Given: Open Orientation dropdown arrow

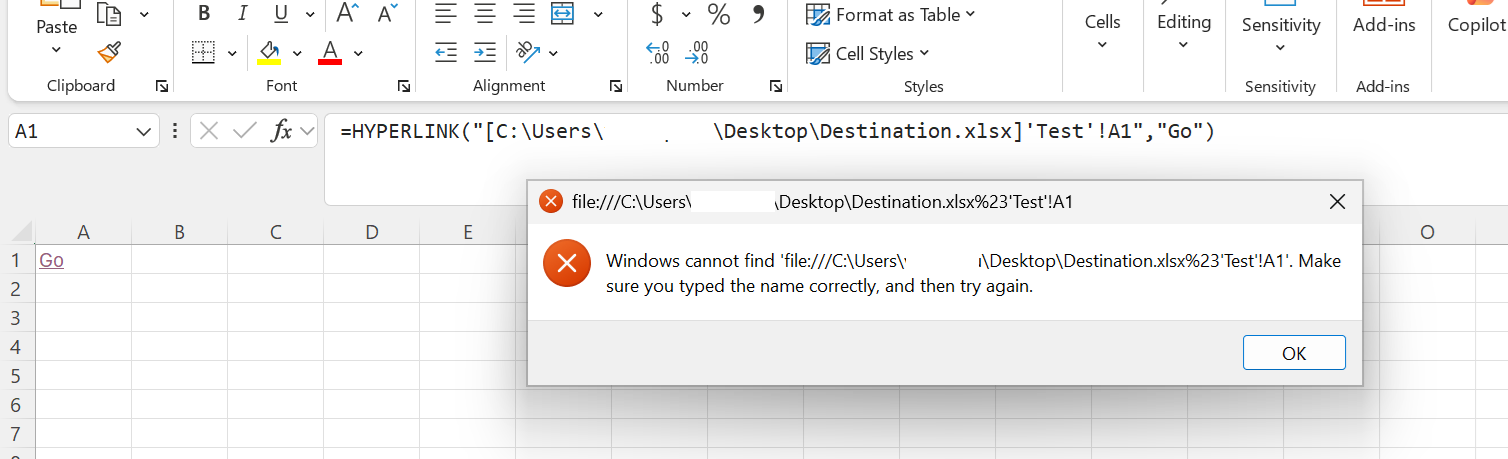Looking at the screenshot, I should 553,52.
